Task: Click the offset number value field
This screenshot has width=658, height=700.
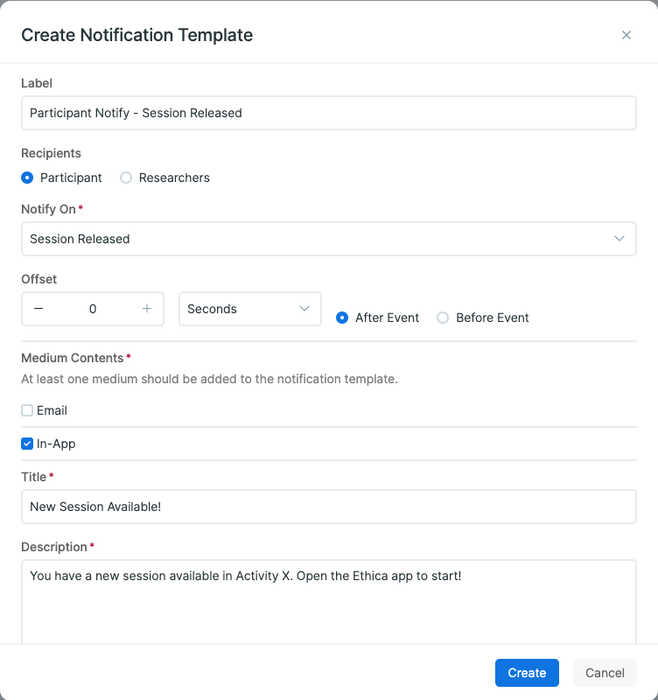Action: pos(92,309)
